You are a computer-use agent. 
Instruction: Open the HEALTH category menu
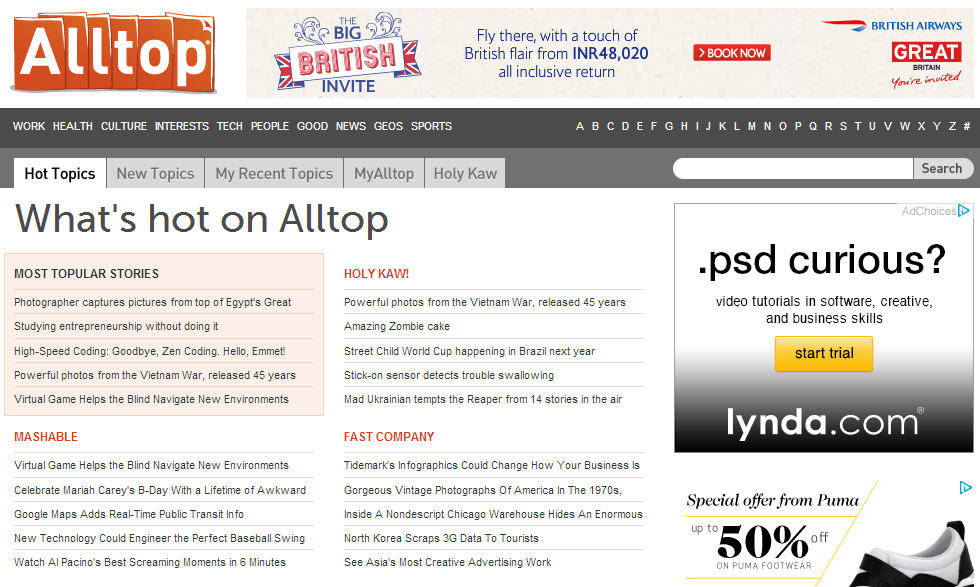point(72,126)
